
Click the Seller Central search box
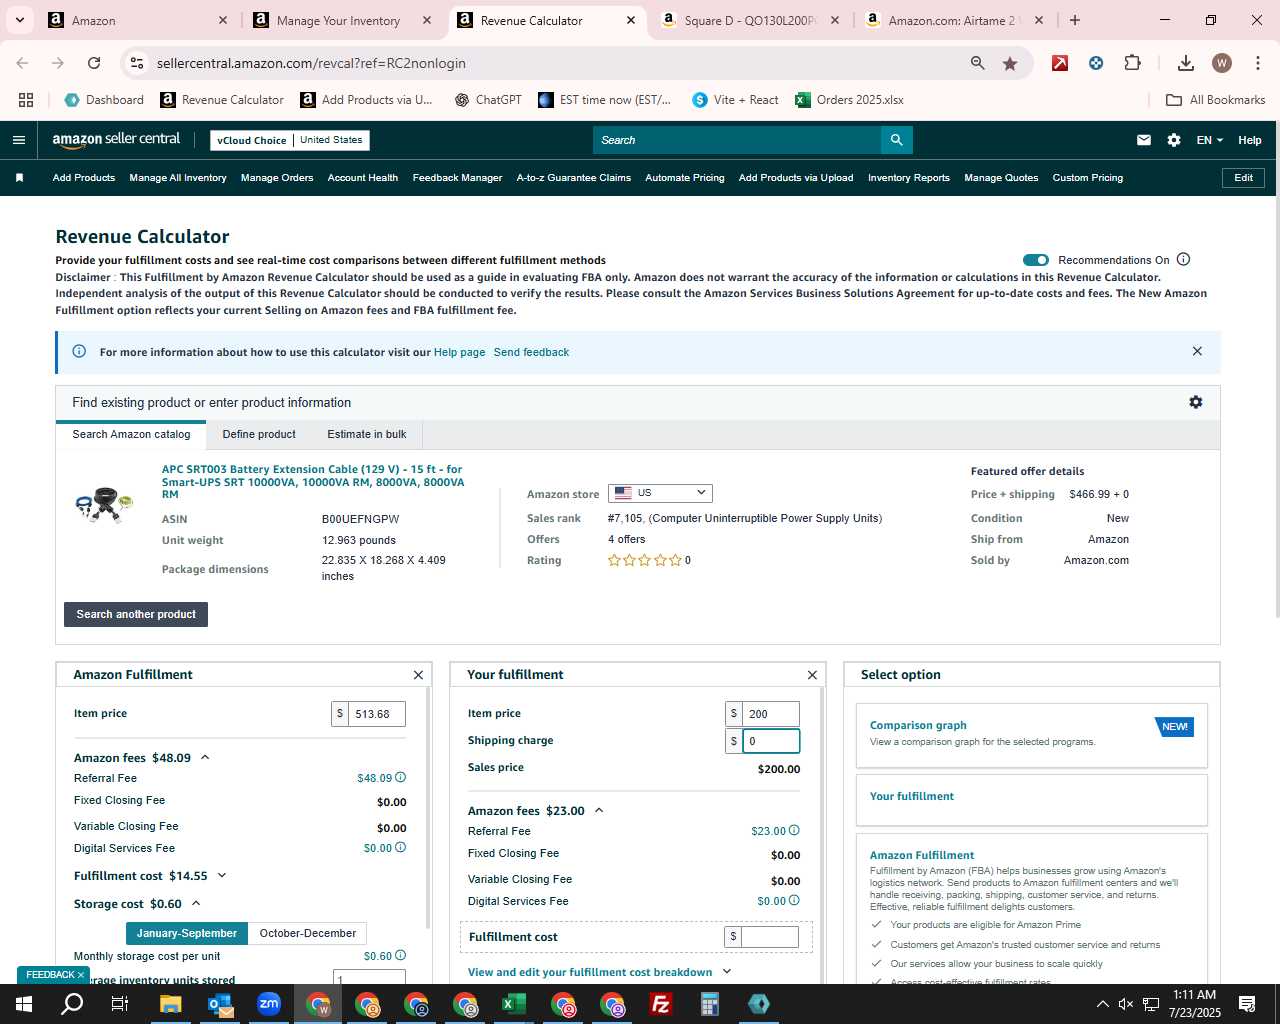pos(737,140)
